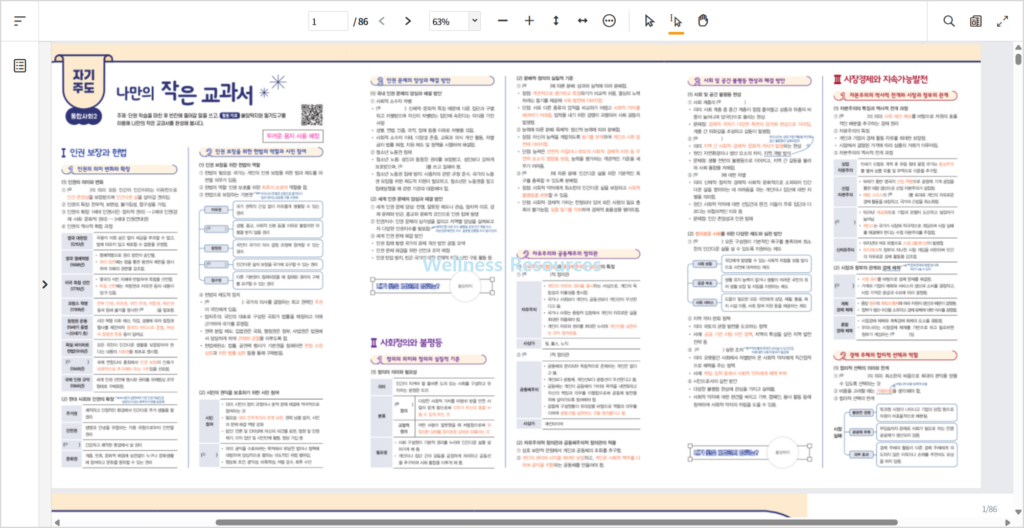Open the outline list icon in left sidebar
The height and width of the screenshot is (528, 1024).
(20, 65)
